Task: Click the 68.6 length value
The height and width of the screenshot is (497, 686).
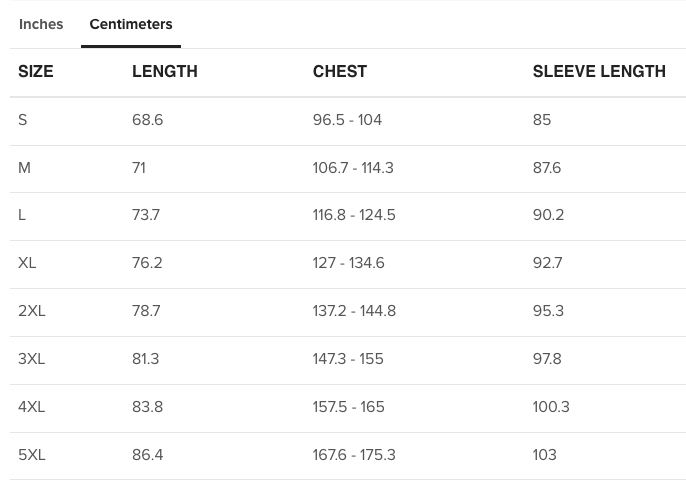Action: tap(147, 120)
